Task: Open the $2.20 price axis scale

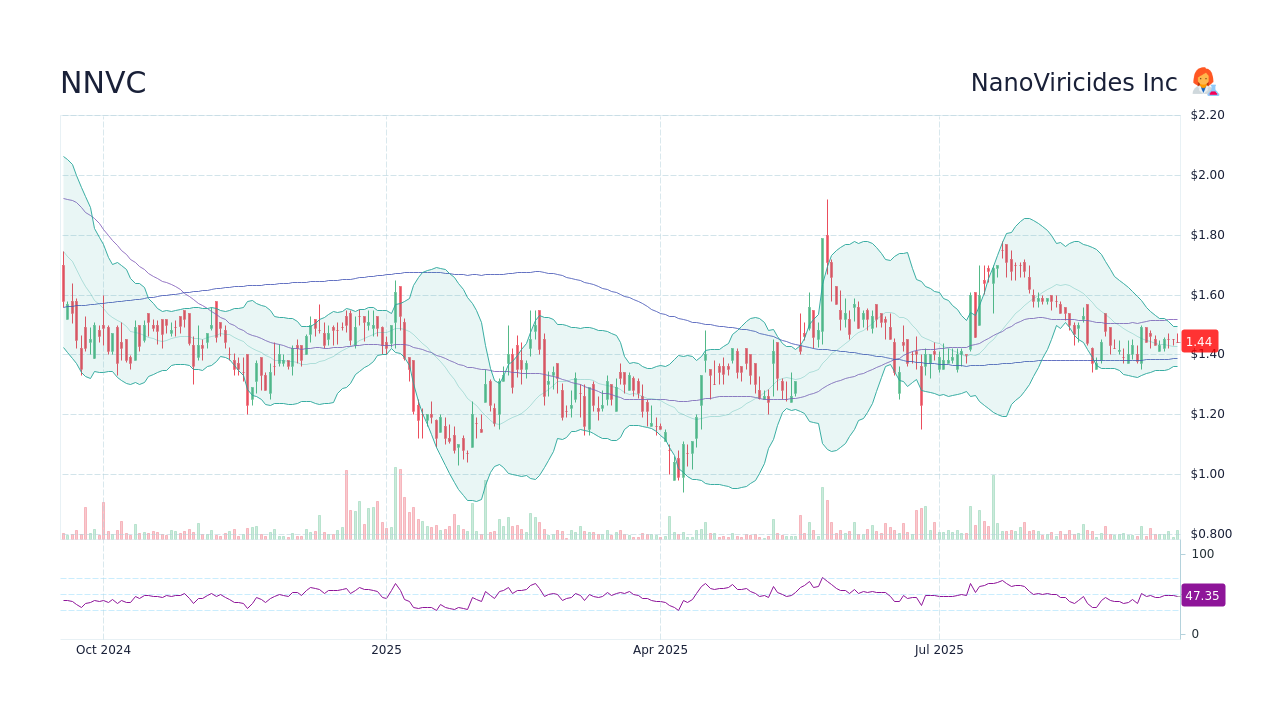Action: click(1207, 115)
